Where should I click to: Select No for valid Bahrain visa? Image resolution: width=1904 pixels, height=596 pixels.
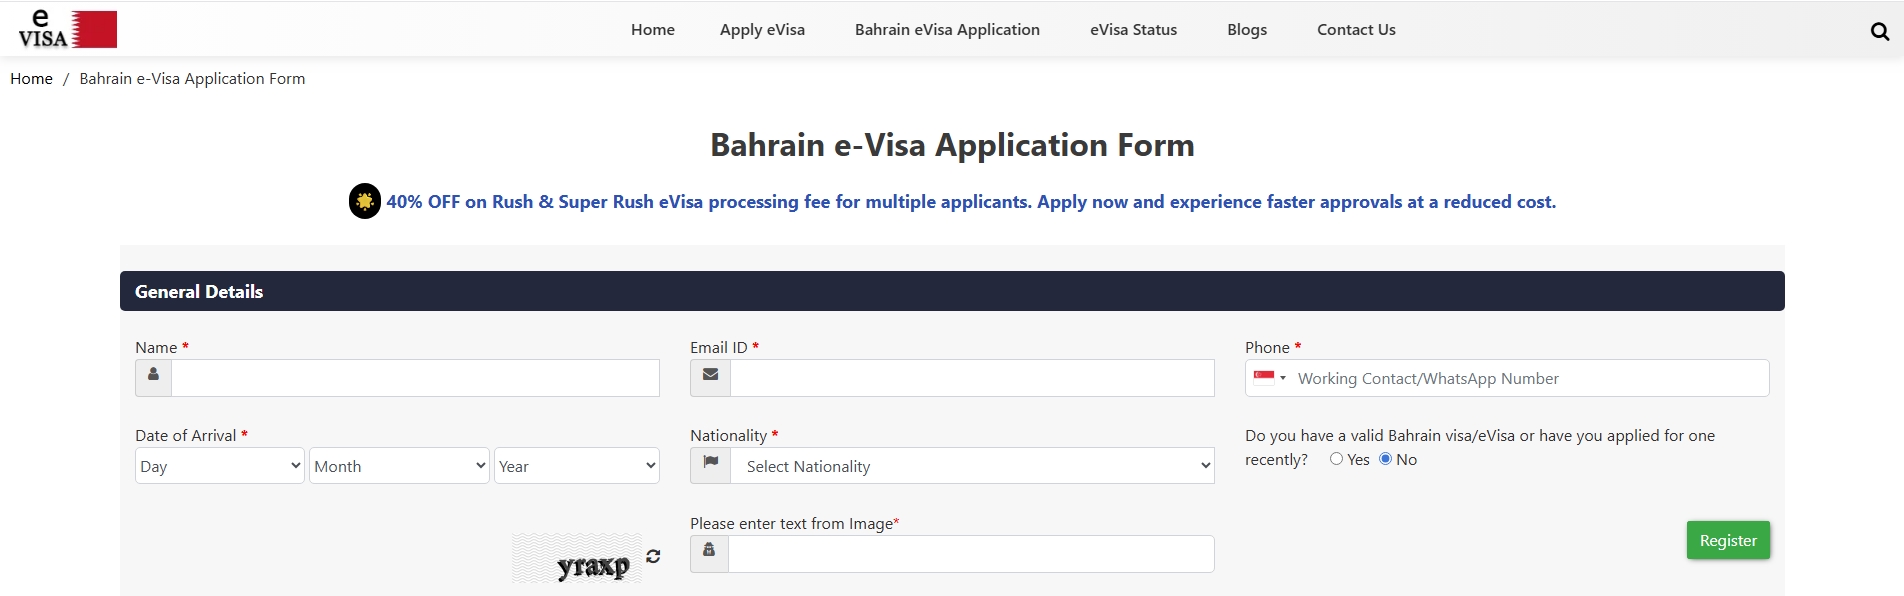click(x=1385, y=459)
